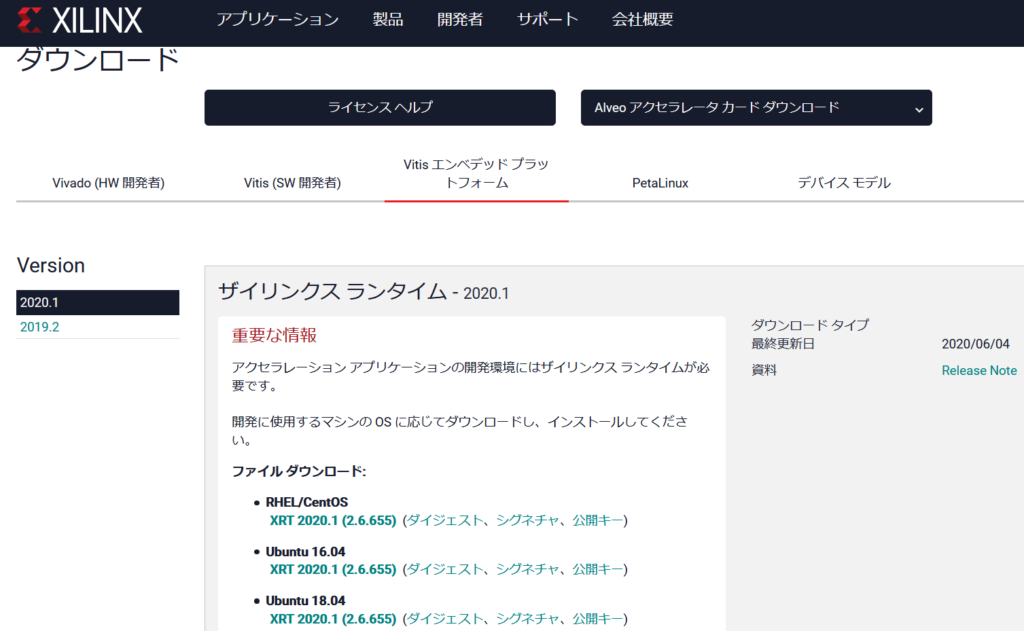Open the 製品 navigation menu
The height and width of the screenshot is (631, 1024).
(x=388, y=20)
